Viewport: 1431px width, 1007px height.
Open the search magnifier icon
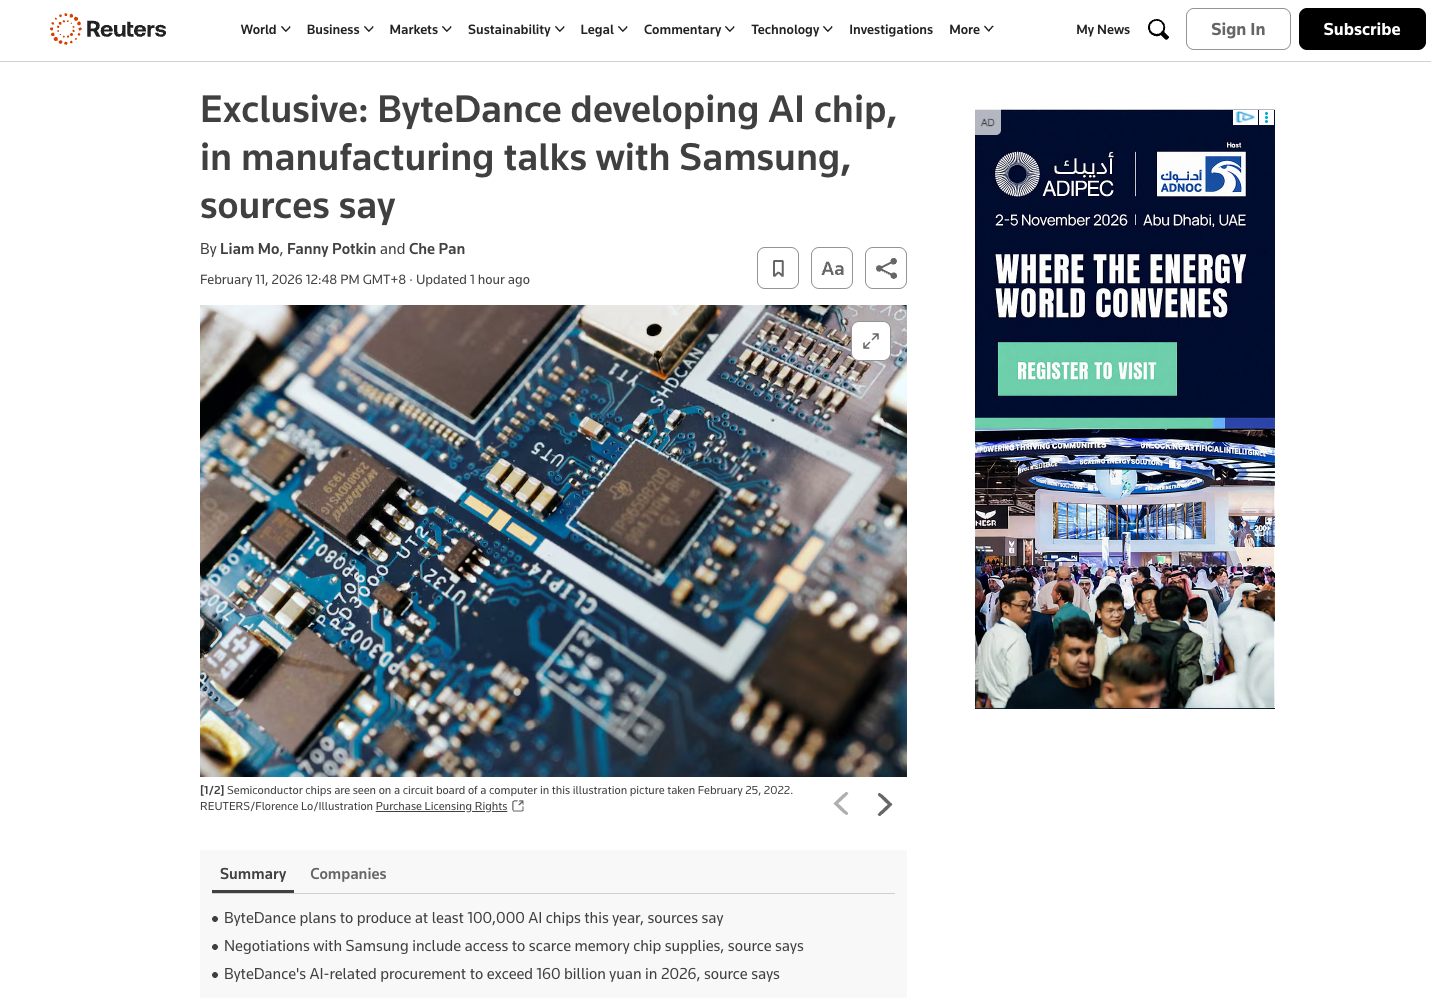pos(1158,29)
